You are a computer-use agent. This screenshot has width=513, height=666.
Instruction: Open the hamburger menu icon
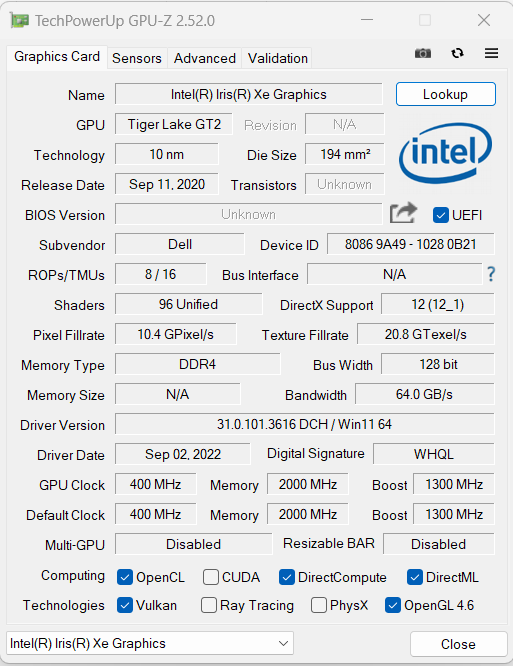(491, 53)
